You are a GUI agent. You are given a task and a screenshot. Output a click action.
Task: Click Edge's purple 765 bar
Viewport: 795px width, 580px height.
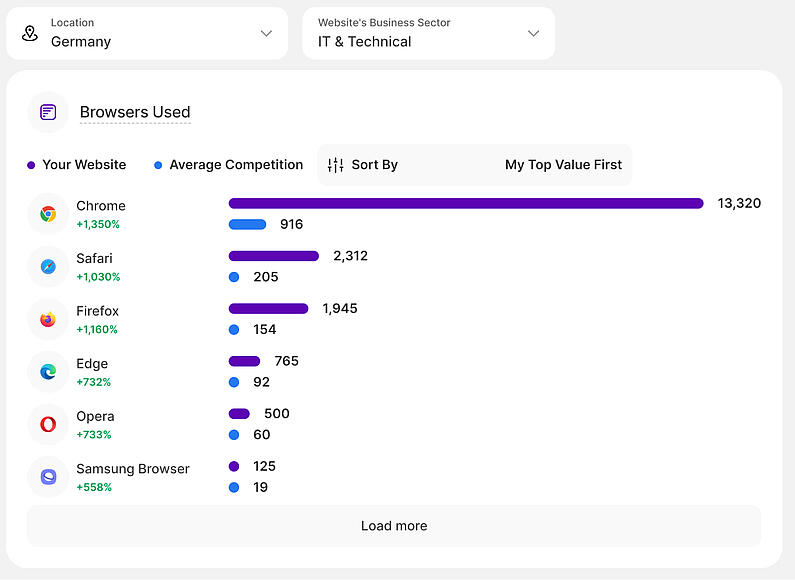pyautogui.click(x=244, y=361)
